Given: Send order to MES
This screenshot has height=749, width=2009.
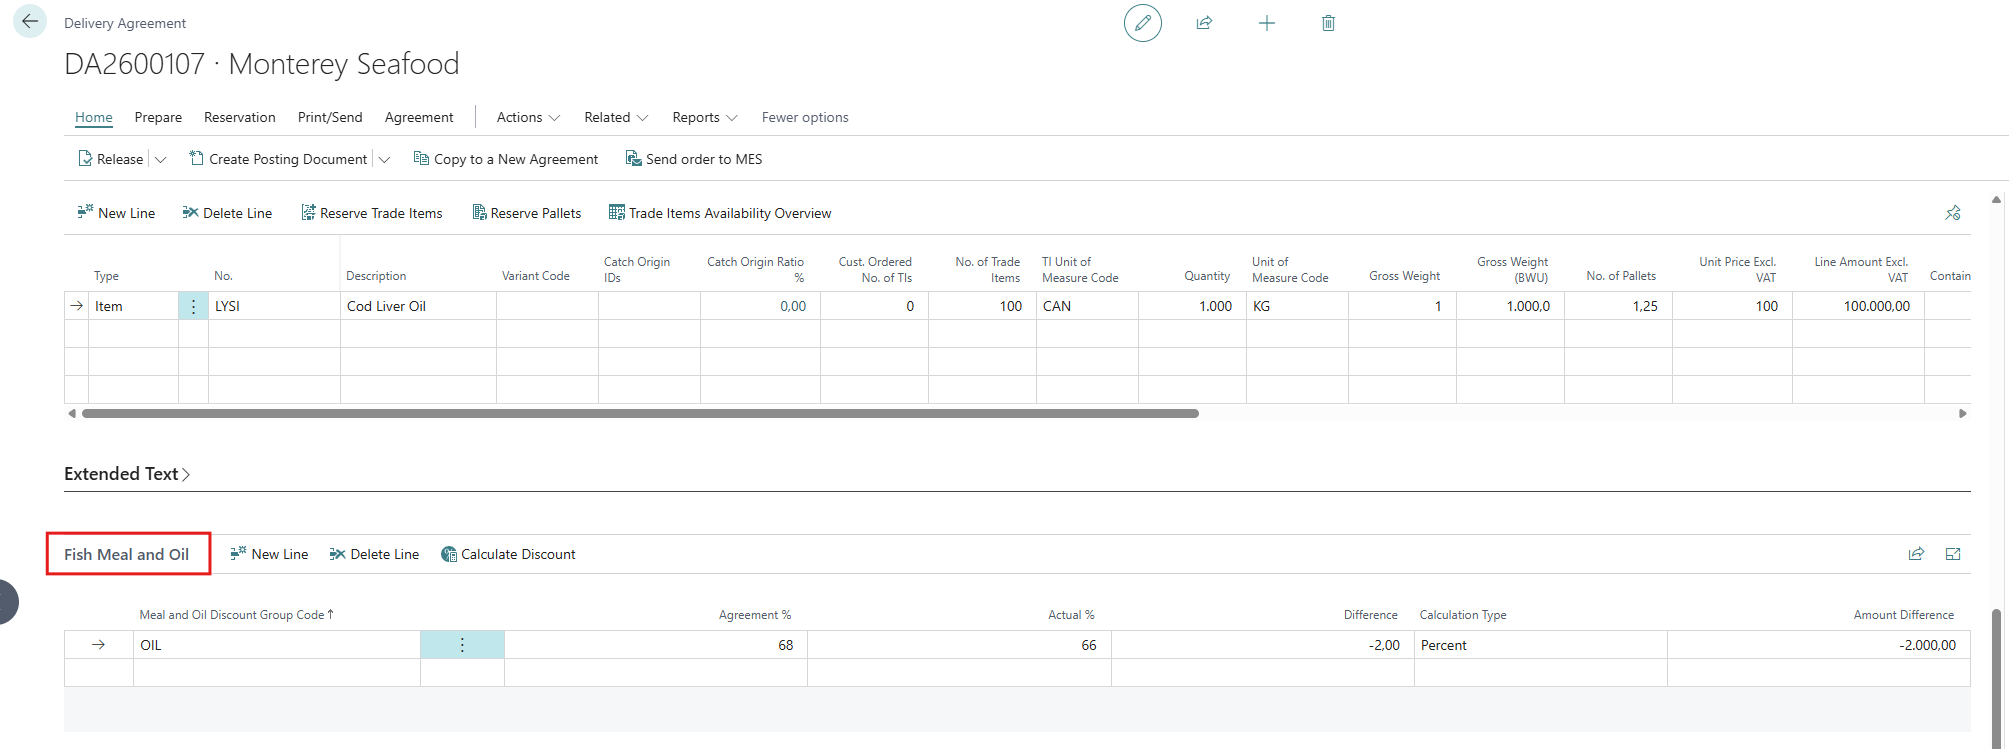Looking at the screenshot, I should pyautogui.click(x=694, y=159).
